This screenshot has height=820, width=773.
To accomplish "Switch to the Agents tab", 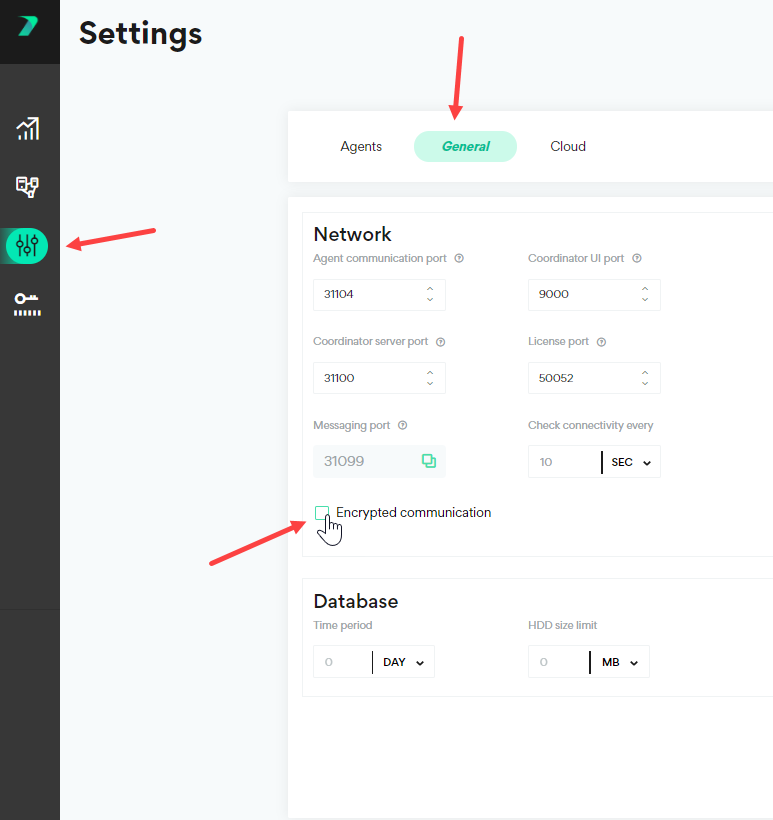I will pos(361,146).
